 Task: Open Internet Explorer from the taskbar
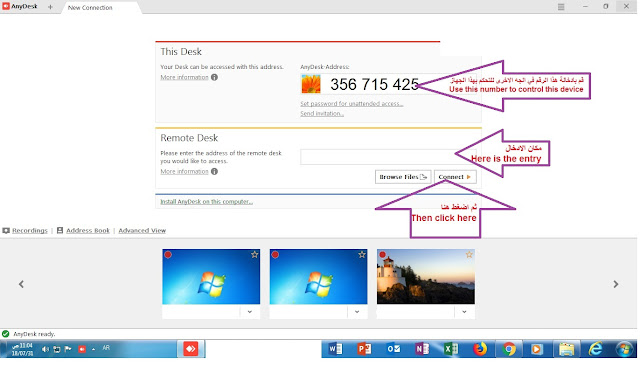point(595,349)
